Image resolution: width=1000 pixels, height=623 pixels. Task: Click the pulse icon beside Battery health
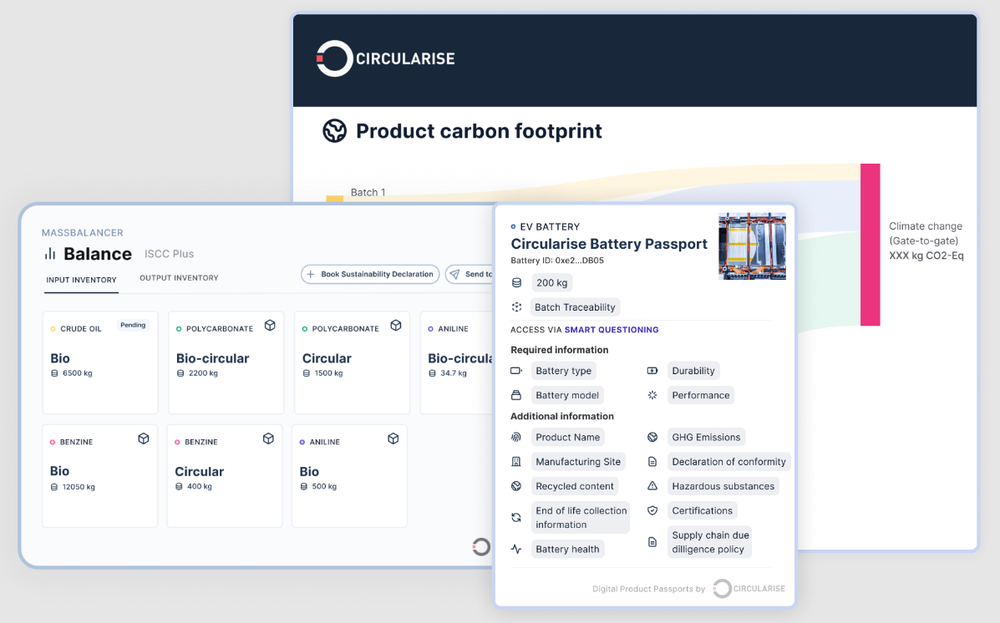(517, 549)
